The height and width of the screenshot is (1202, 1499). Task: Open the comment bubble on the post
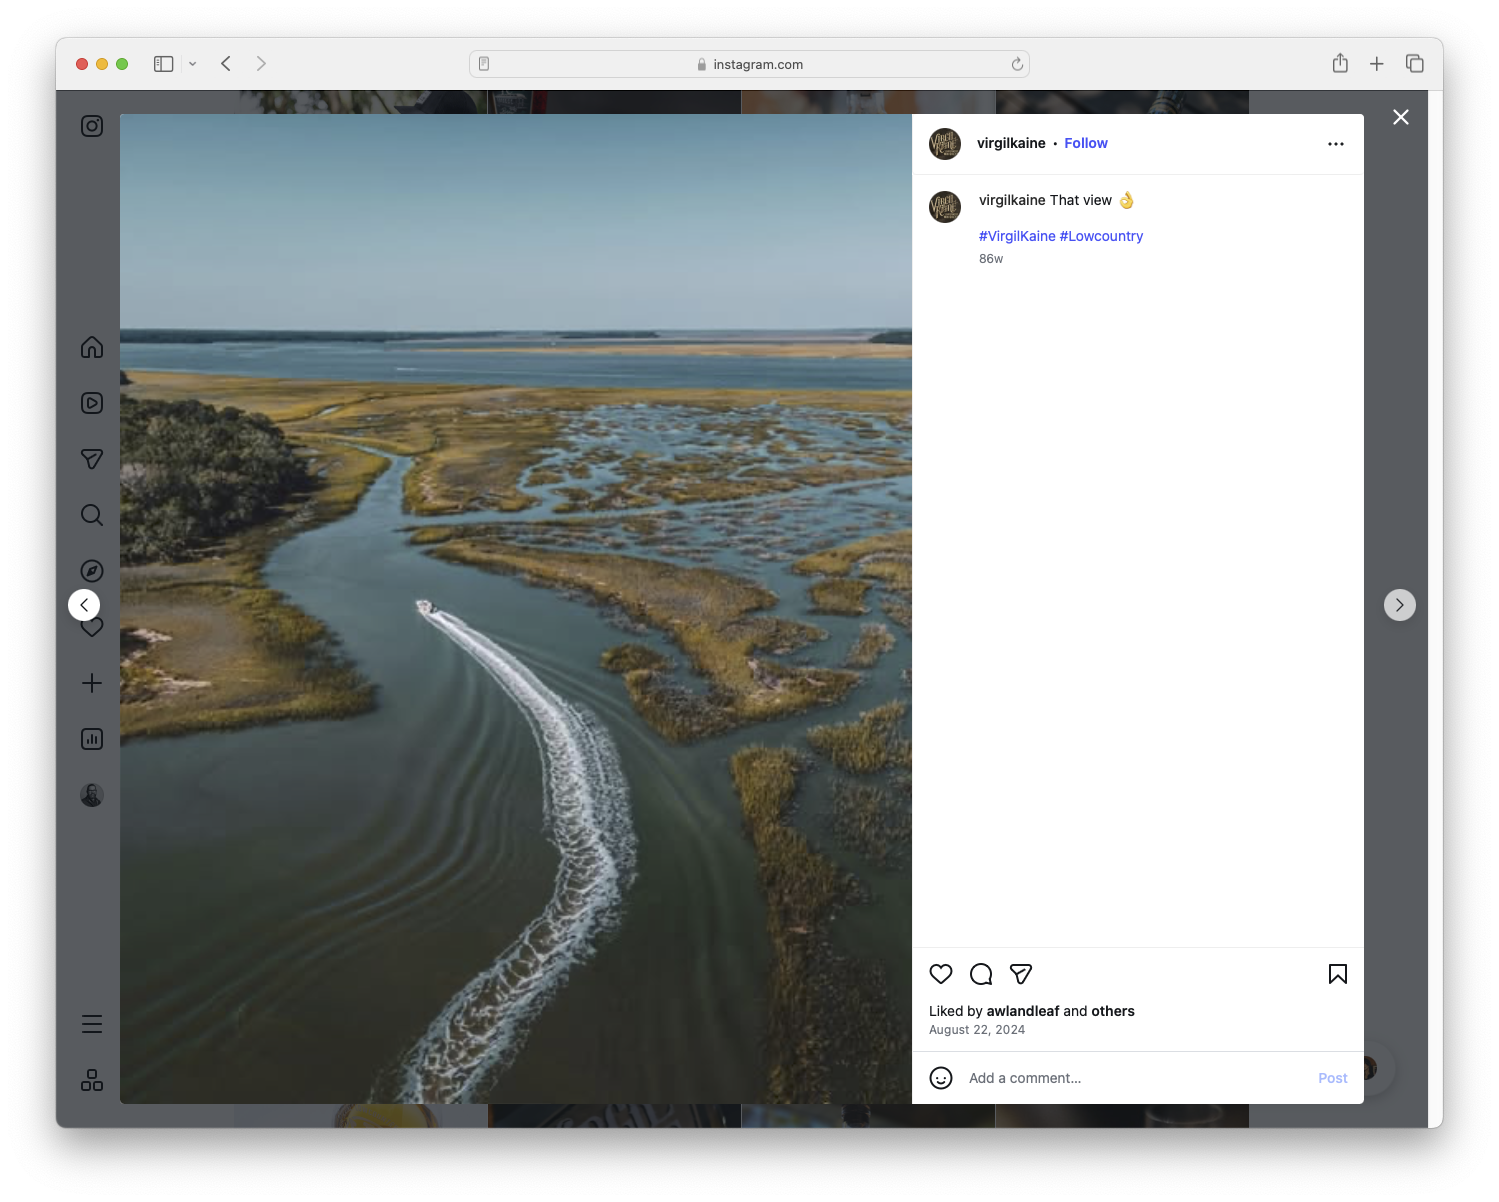981,973
